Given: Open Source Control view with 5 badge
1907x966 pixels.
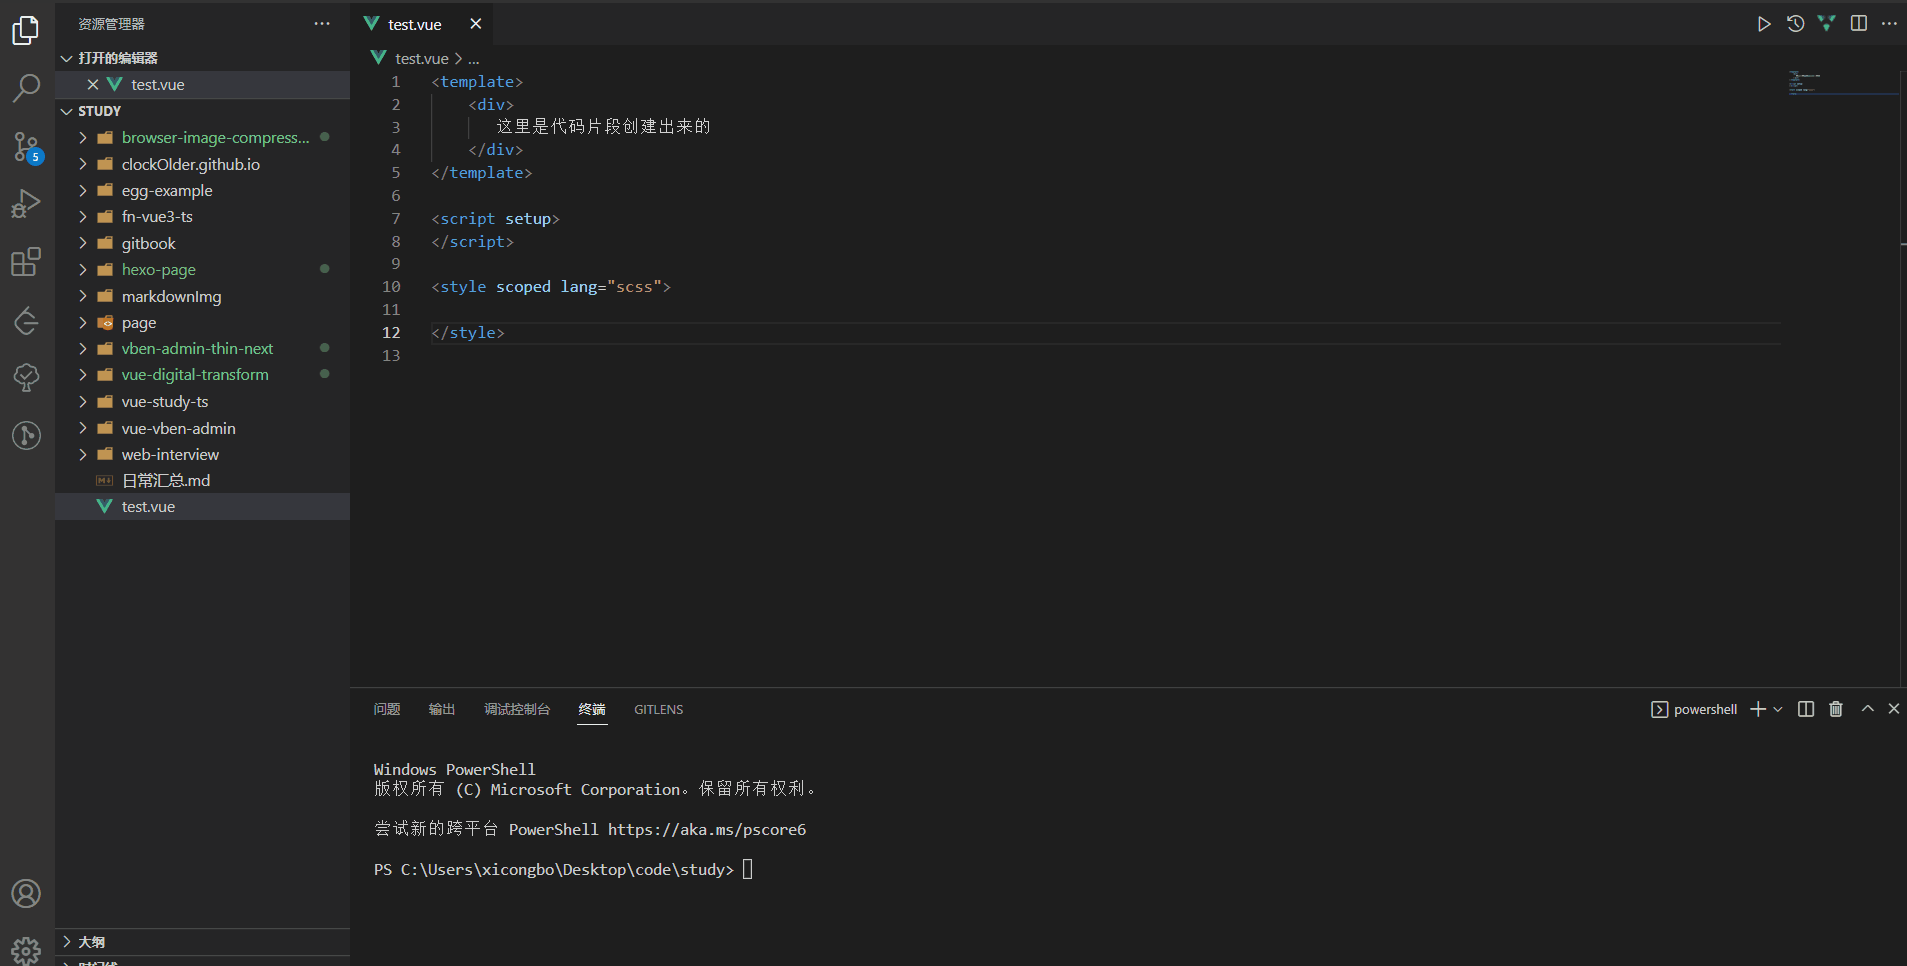Looking at the screenshot, I should coord(26,147).
